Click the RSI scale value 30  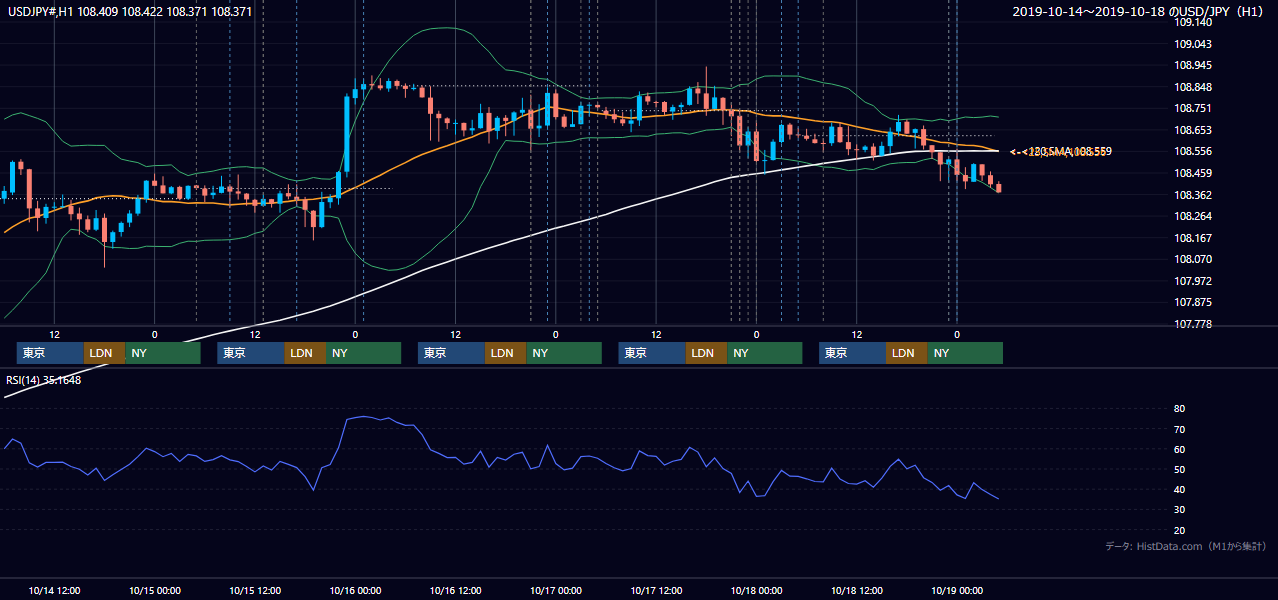[1179, 510]
